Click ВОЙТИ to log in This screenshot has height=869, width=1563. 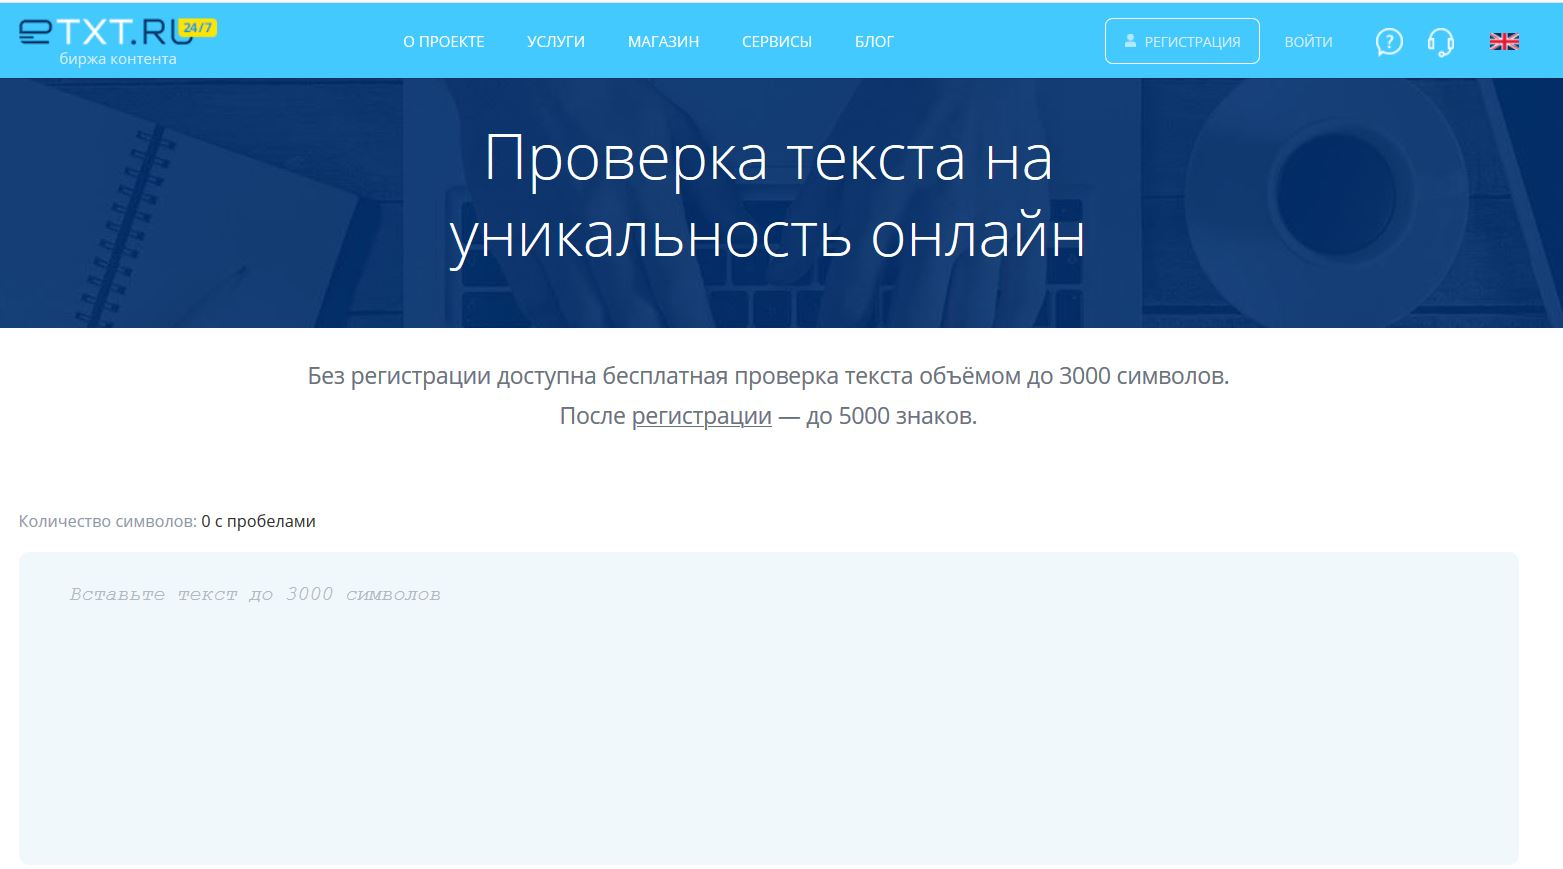click(1308, 42)
